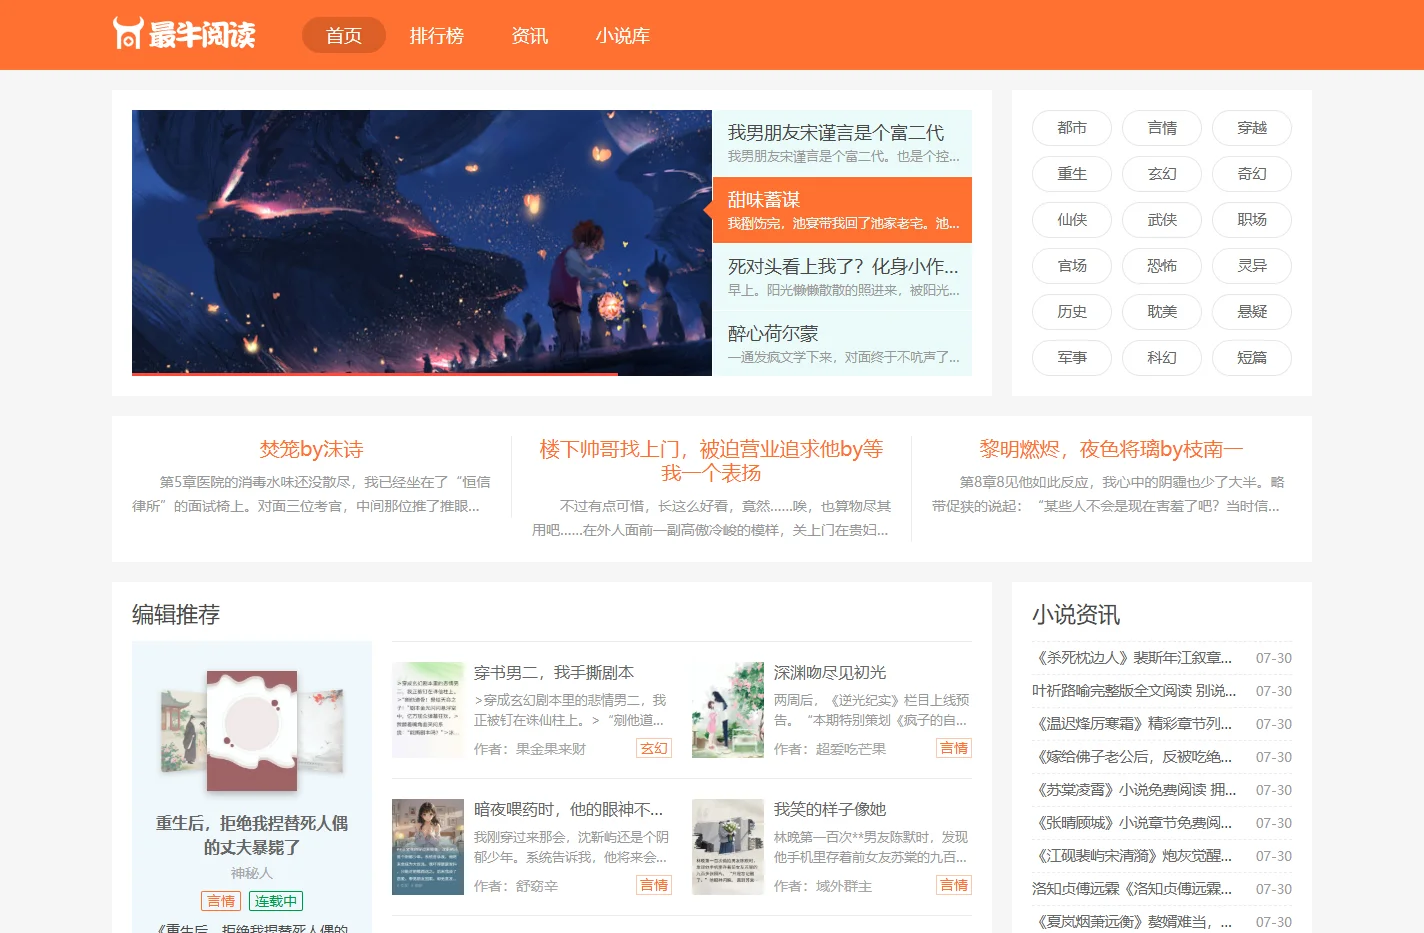Select the 武侠 genre tag
1424x933 pixels.
click(1162, 220)
